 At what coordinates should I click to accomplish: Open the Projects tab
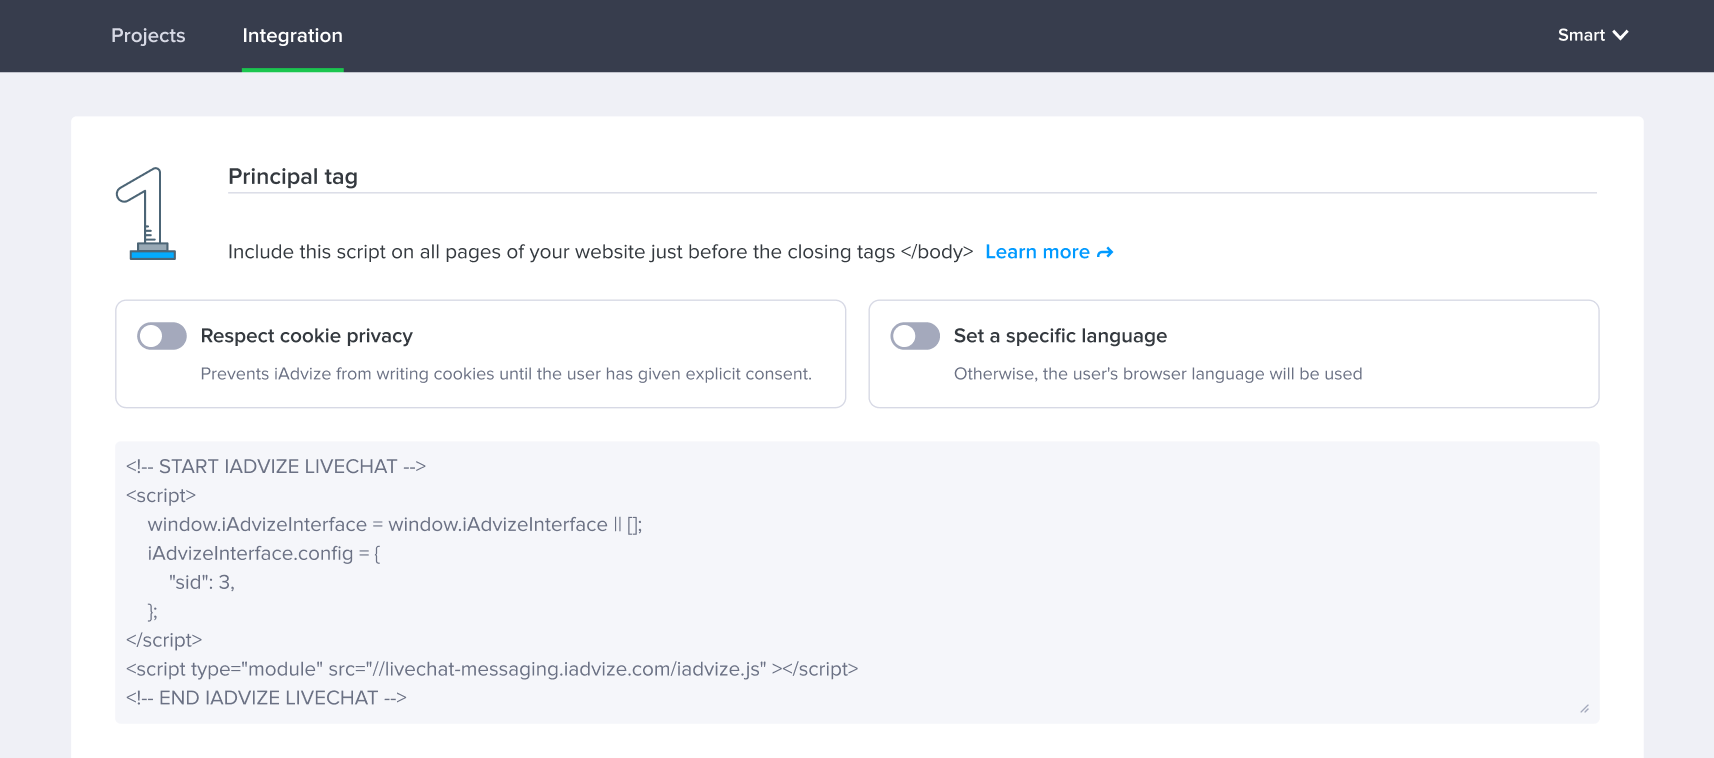point(148,35)
